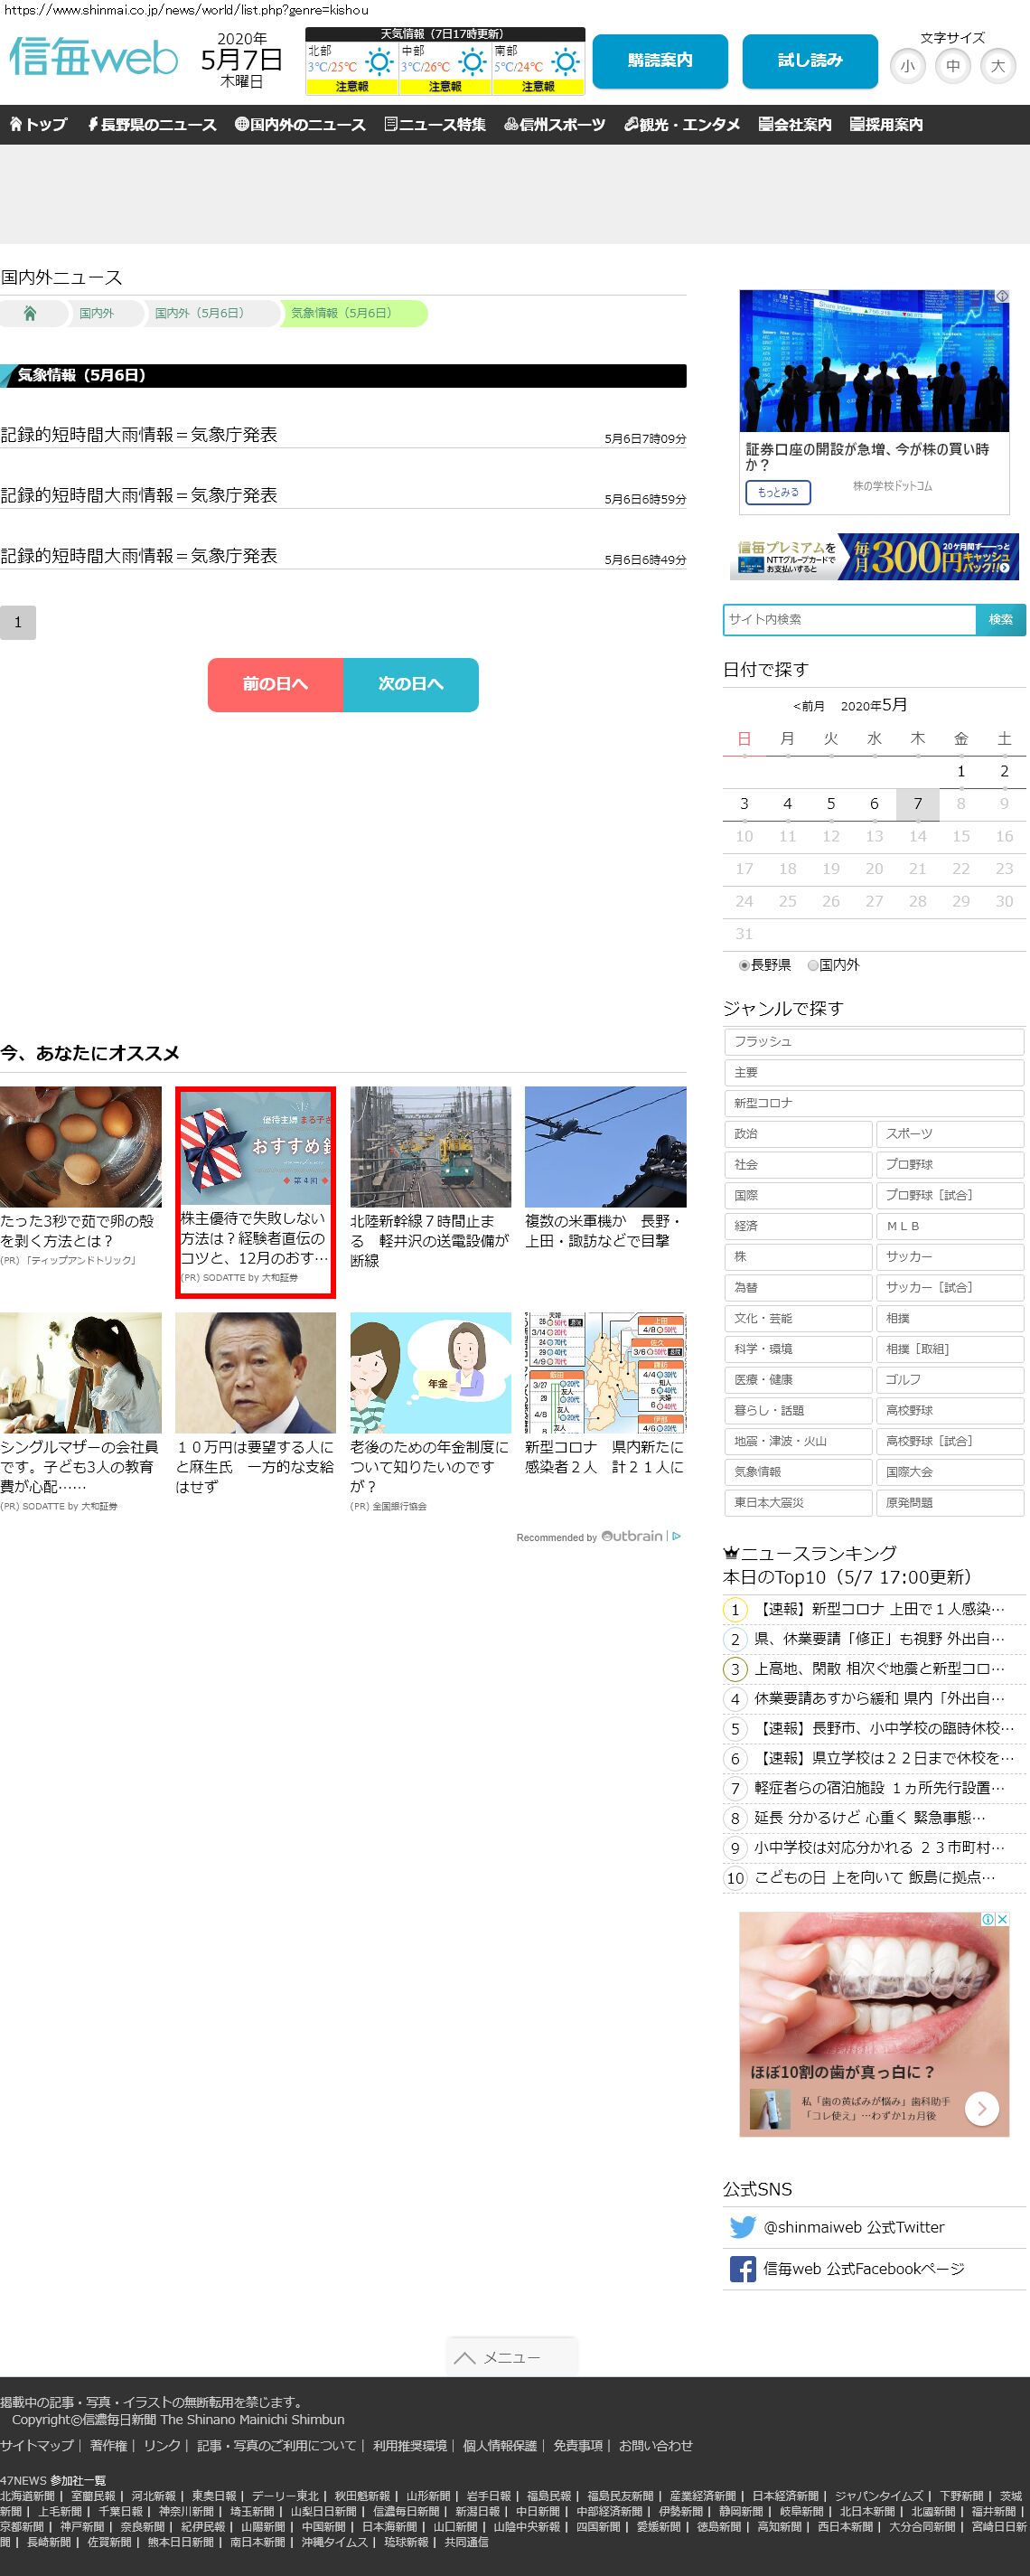This screenshot has width=1030, height=2576.
Task: Click in the サイト内検索 search field
Action: coord(849,620)
